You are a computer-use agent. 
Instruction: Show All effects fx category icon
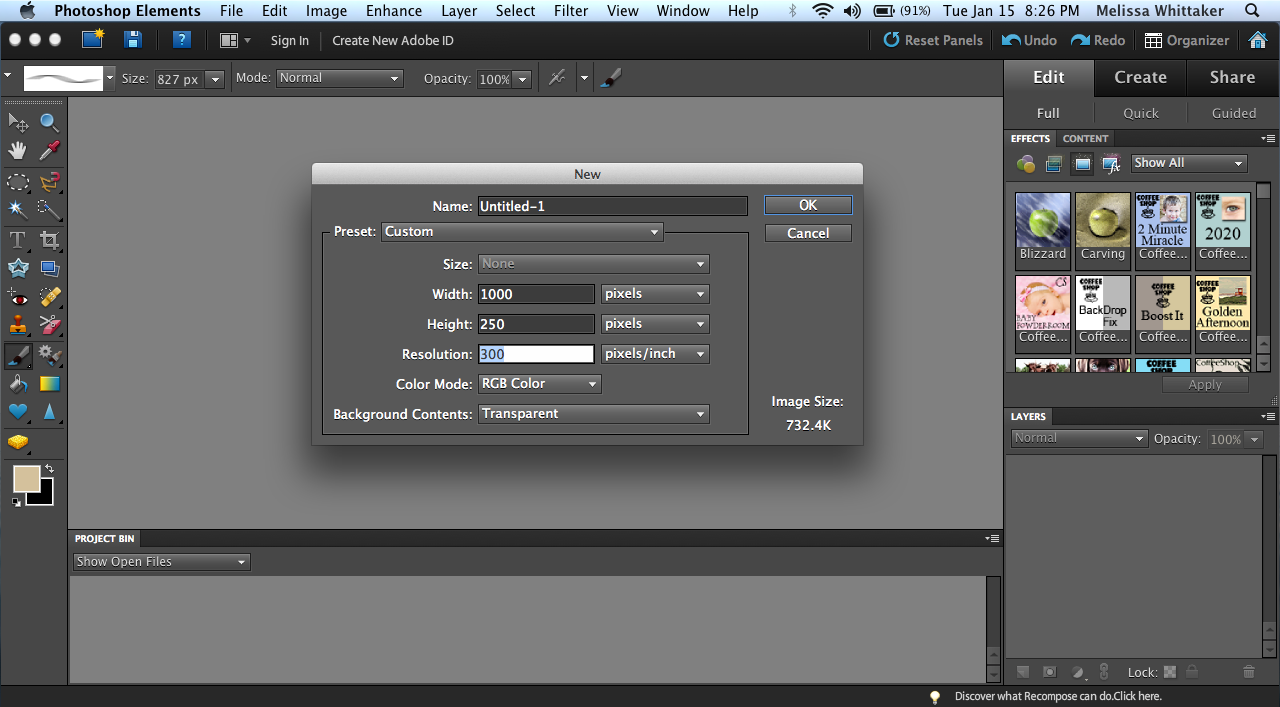point(1110,164)
